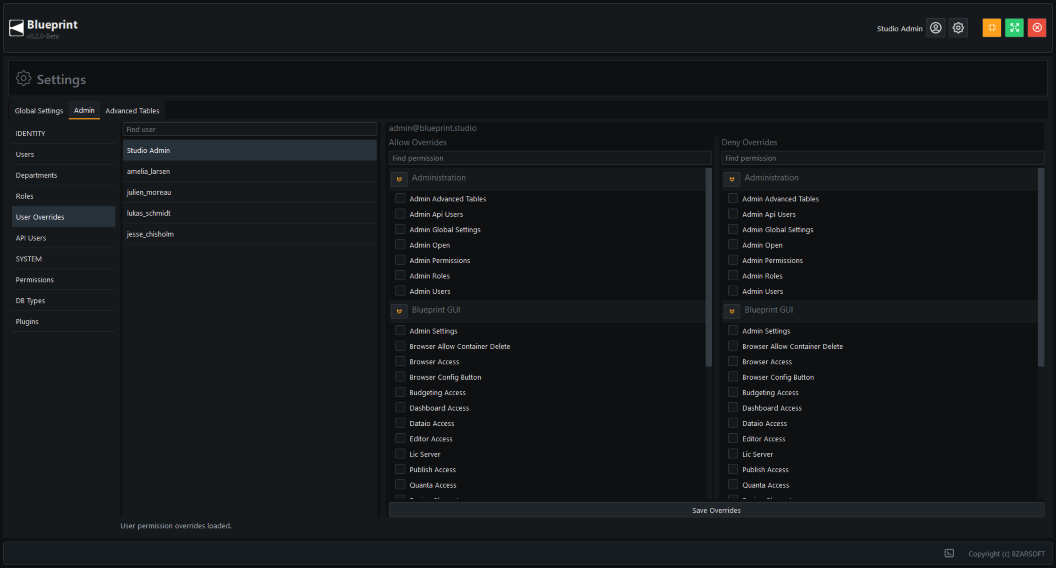The height and width of the screenshot is (568, 1056).
Task: Select Studio Admin in user list
Action: pyautogui.click(x=249, y=150)
